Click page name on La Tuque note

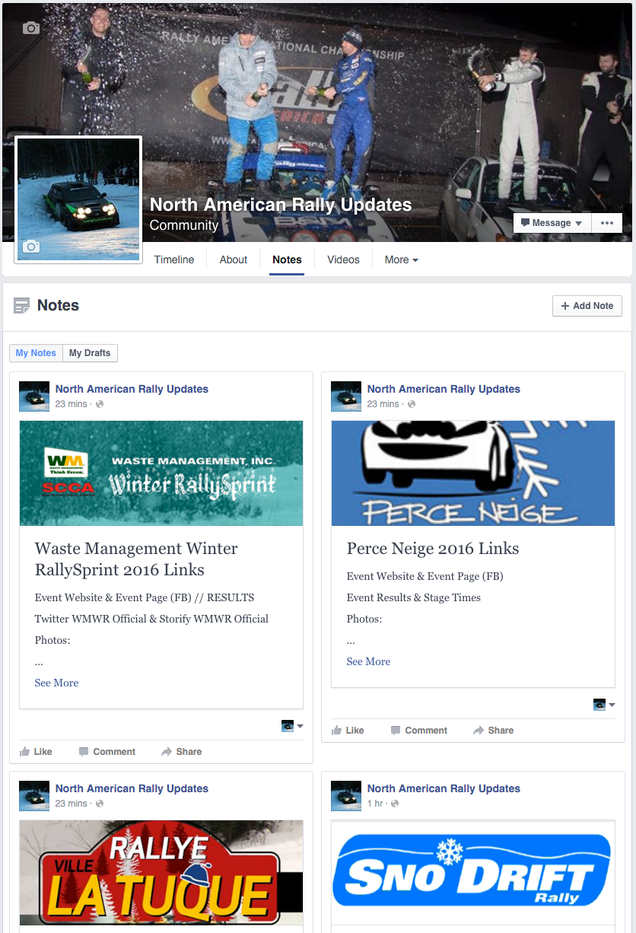pos(131,788)
